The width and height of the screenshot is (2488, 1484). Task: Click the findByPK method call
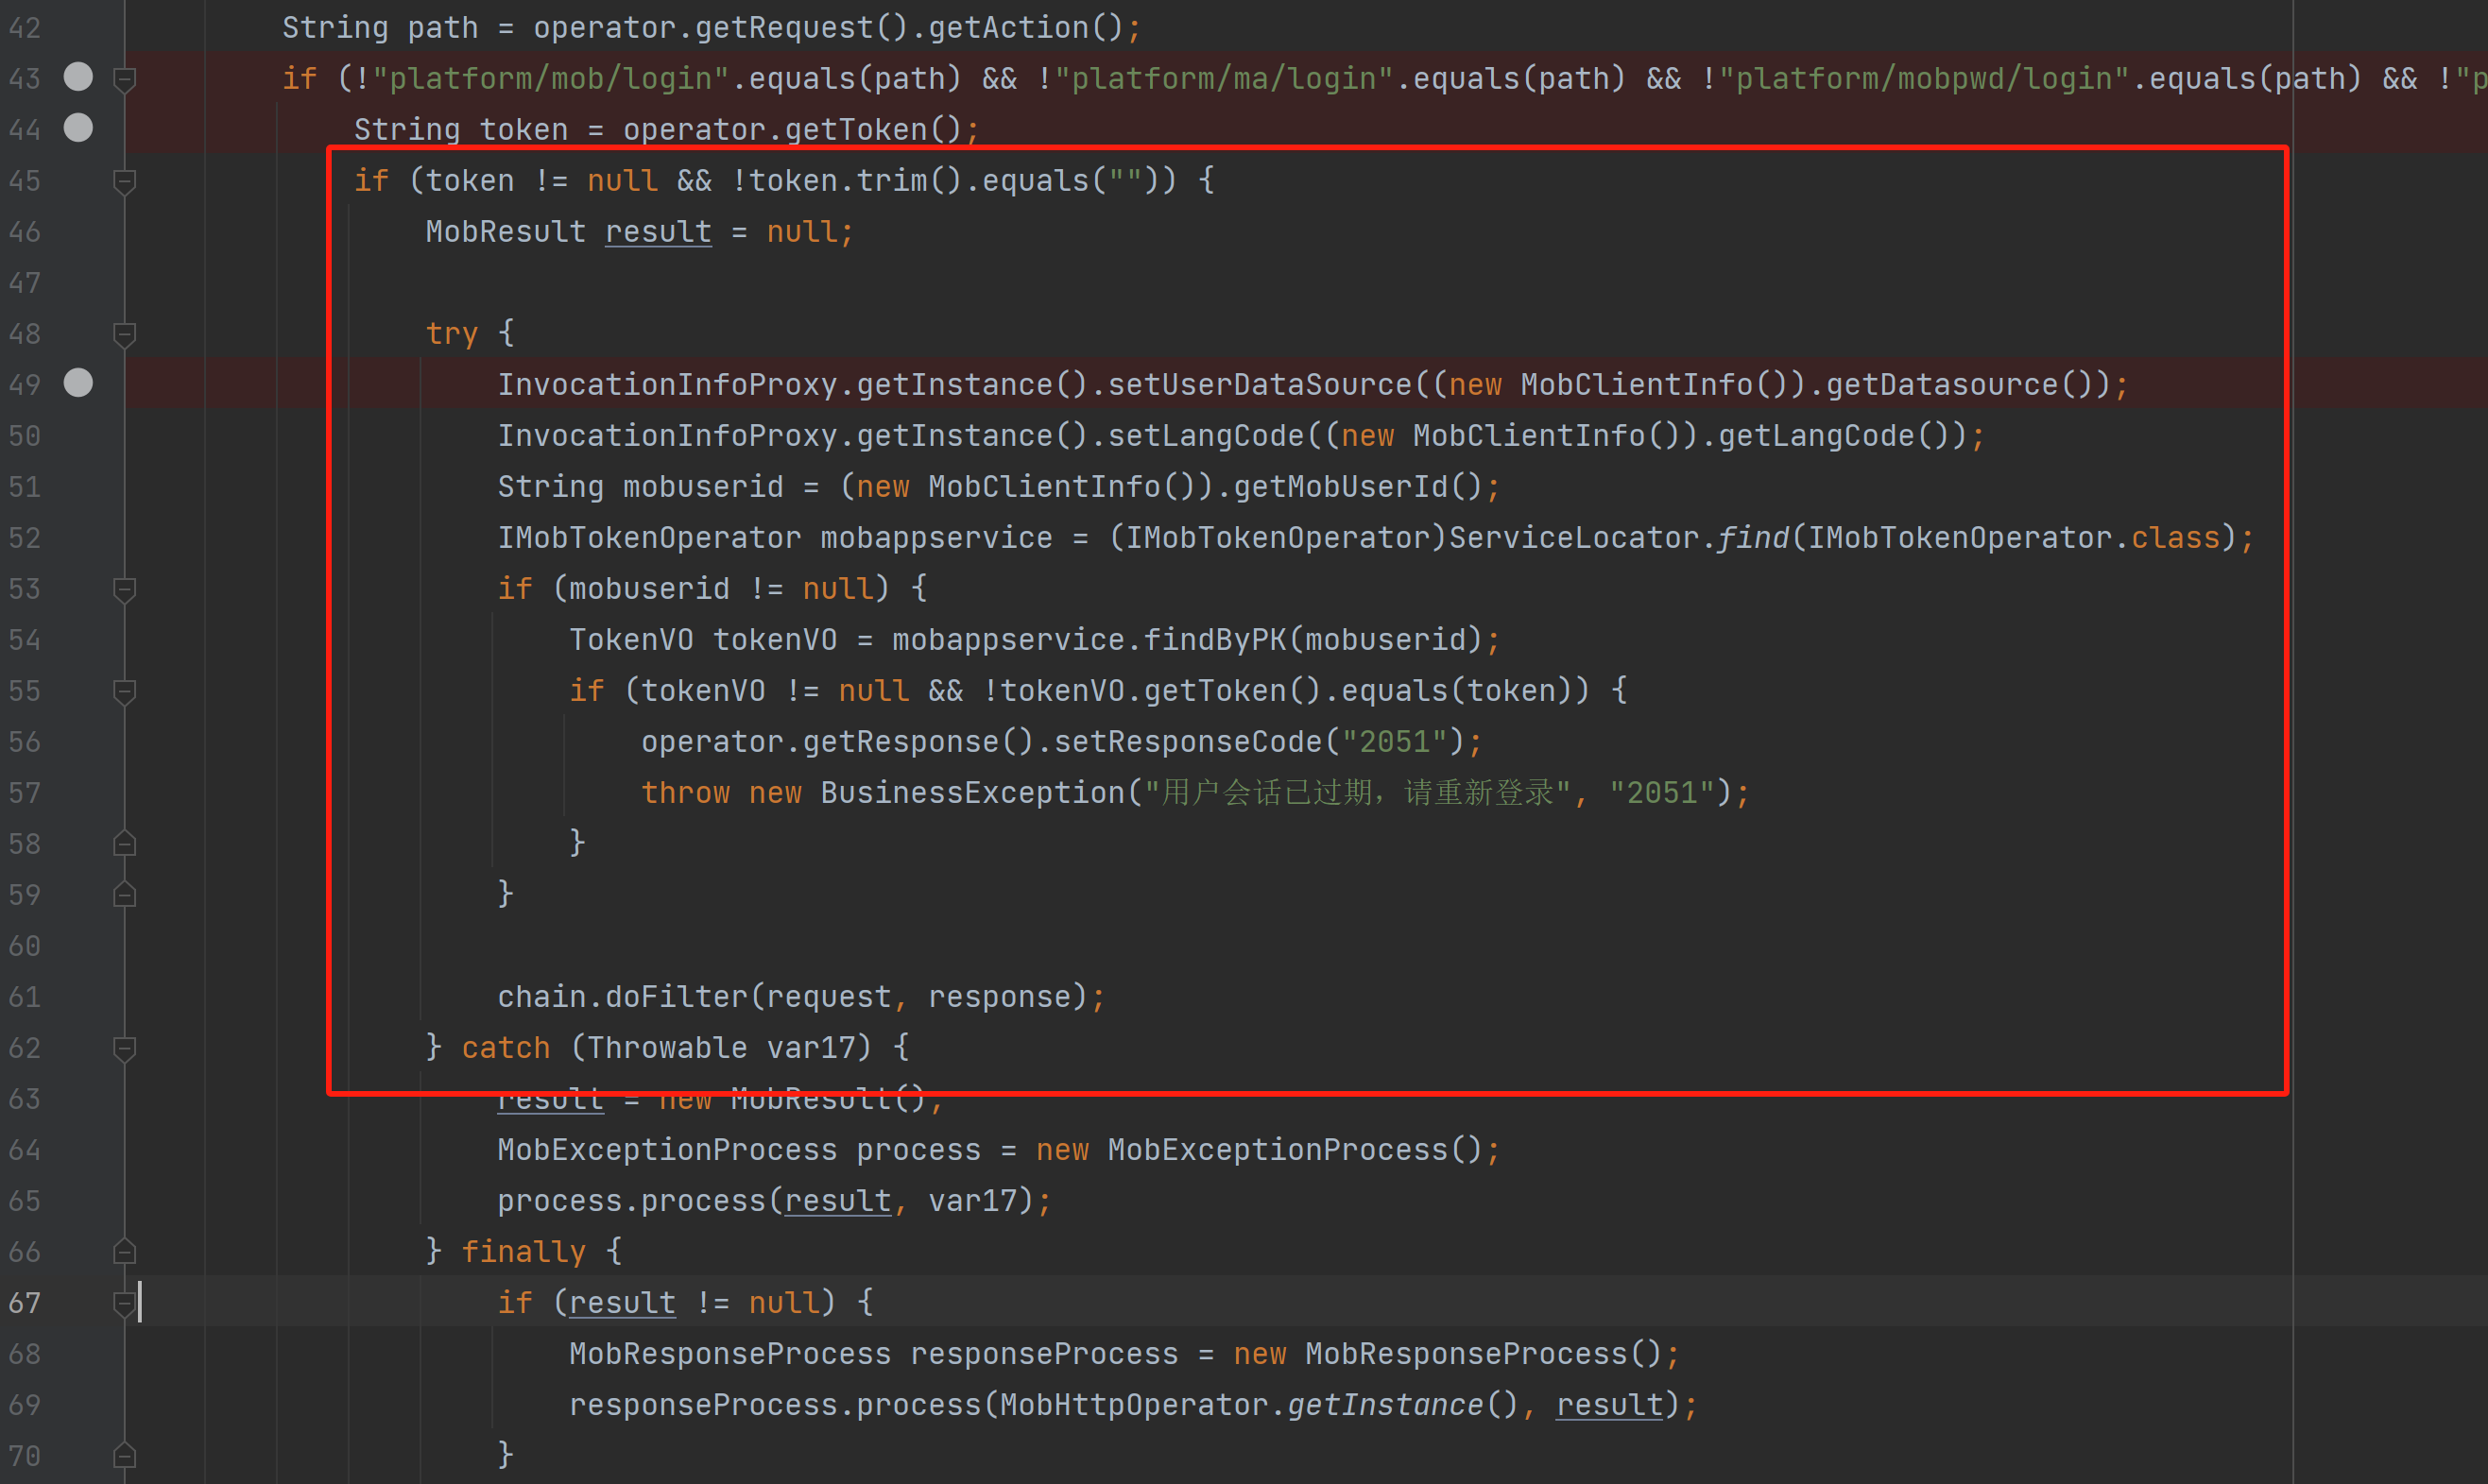click(1214, 640)
